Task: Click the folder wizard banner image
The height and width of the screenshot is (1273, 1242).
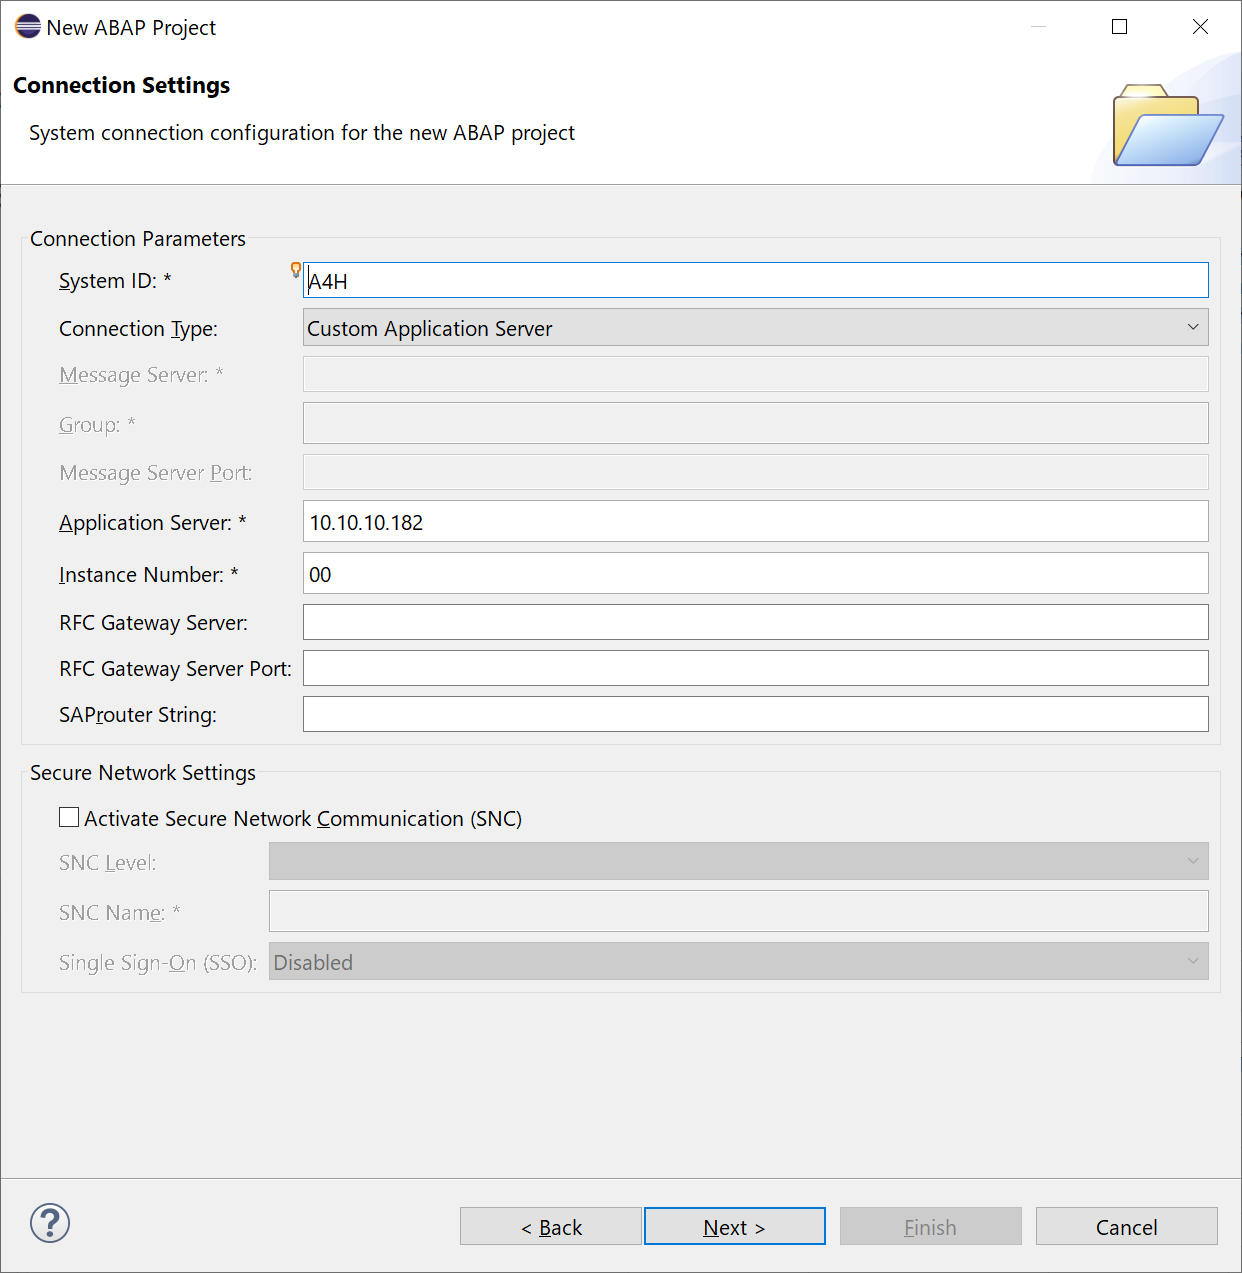Action: click(1167, 126)
